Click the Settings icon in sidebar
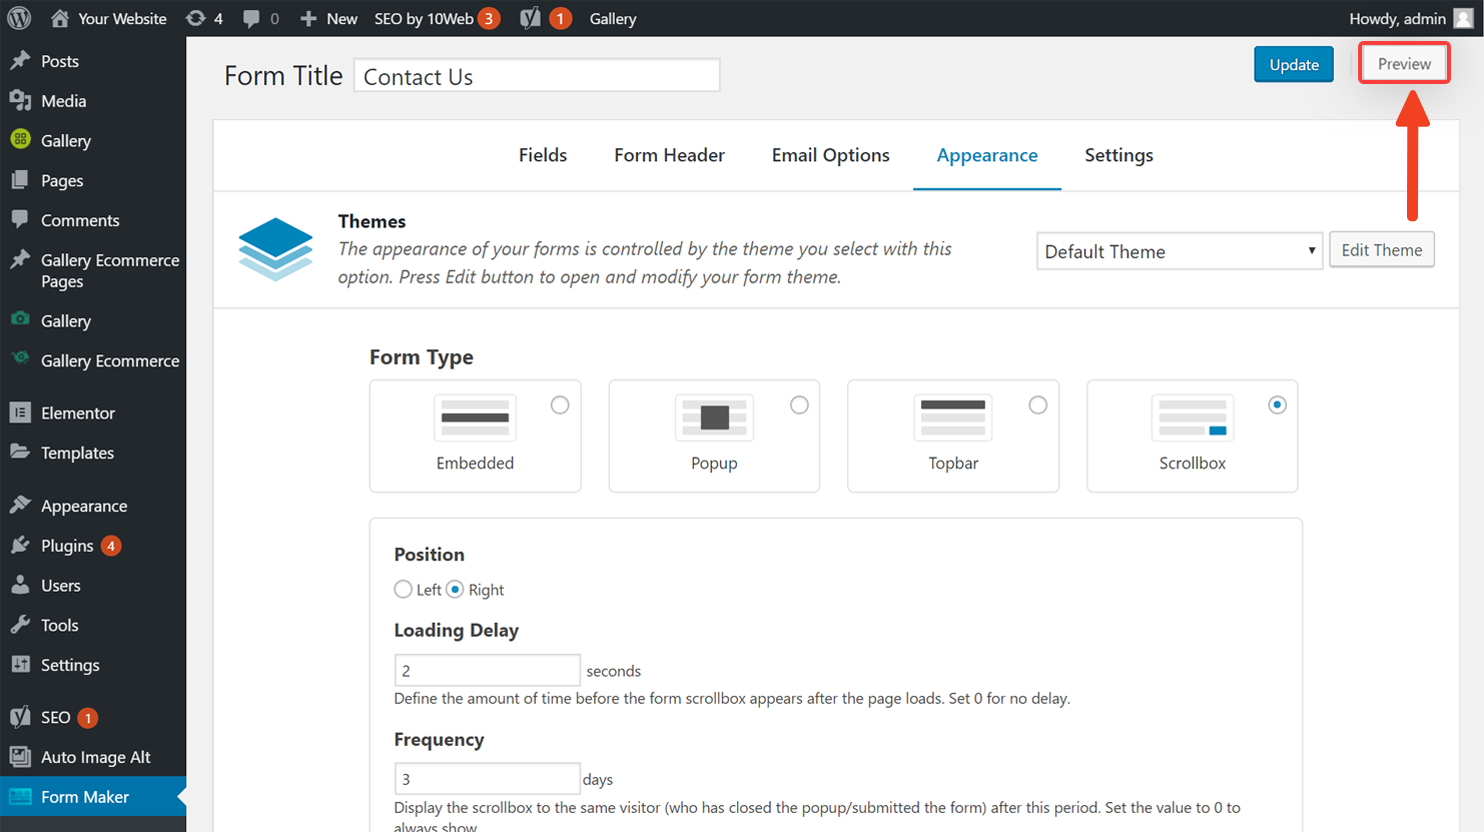This screenshot has width=1484, height=832. click(x=20, y=664)
